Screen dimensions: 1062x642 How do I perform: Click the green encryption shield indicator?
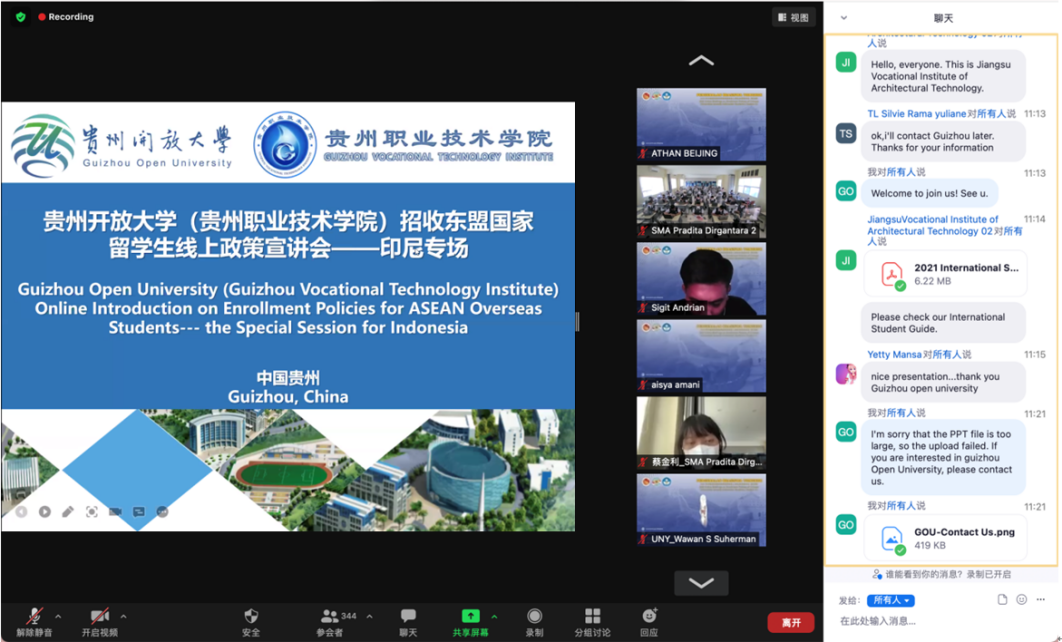coord(20,17)
